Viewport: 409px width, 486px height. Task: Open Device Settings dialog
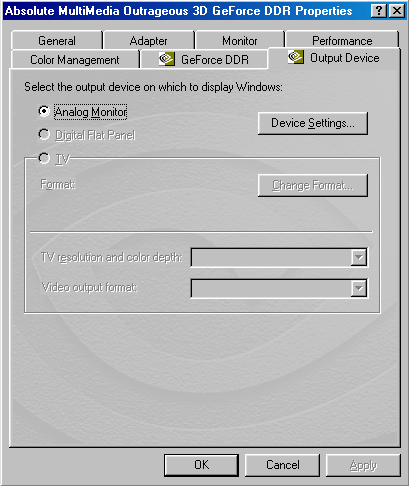(x=313, y=123)
